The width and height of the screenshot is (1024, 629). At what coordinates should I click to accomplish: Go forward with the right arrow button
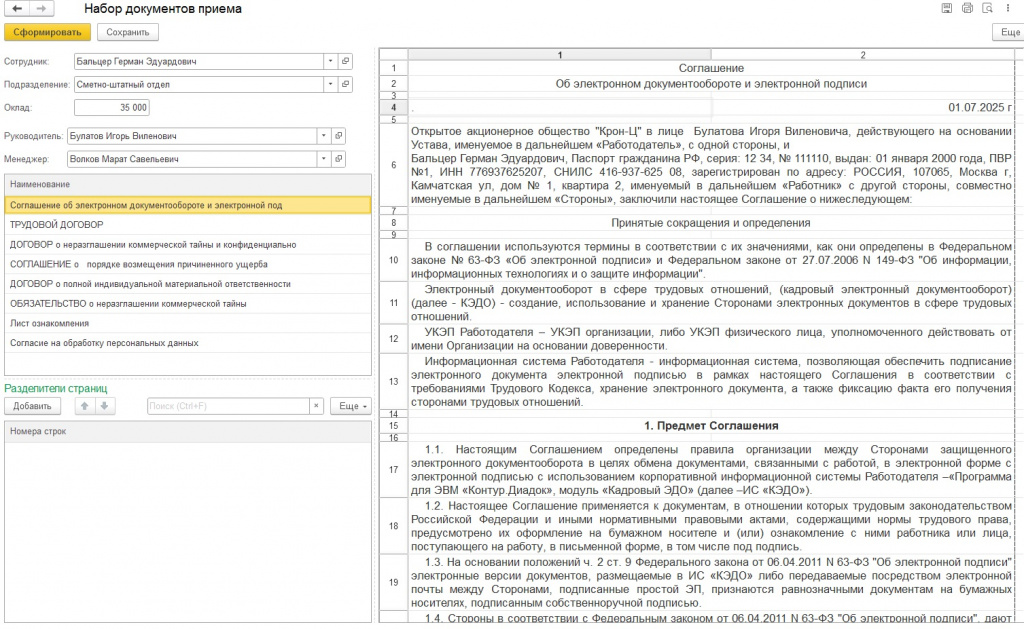[x=40, y=8]
